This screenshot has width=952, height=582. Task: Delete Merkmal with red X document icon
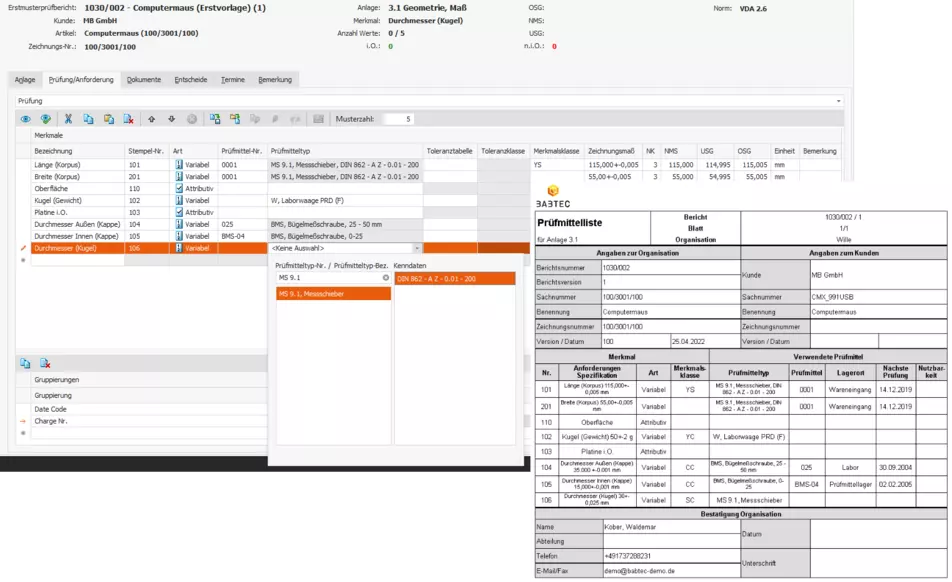[x=129, y=119]
